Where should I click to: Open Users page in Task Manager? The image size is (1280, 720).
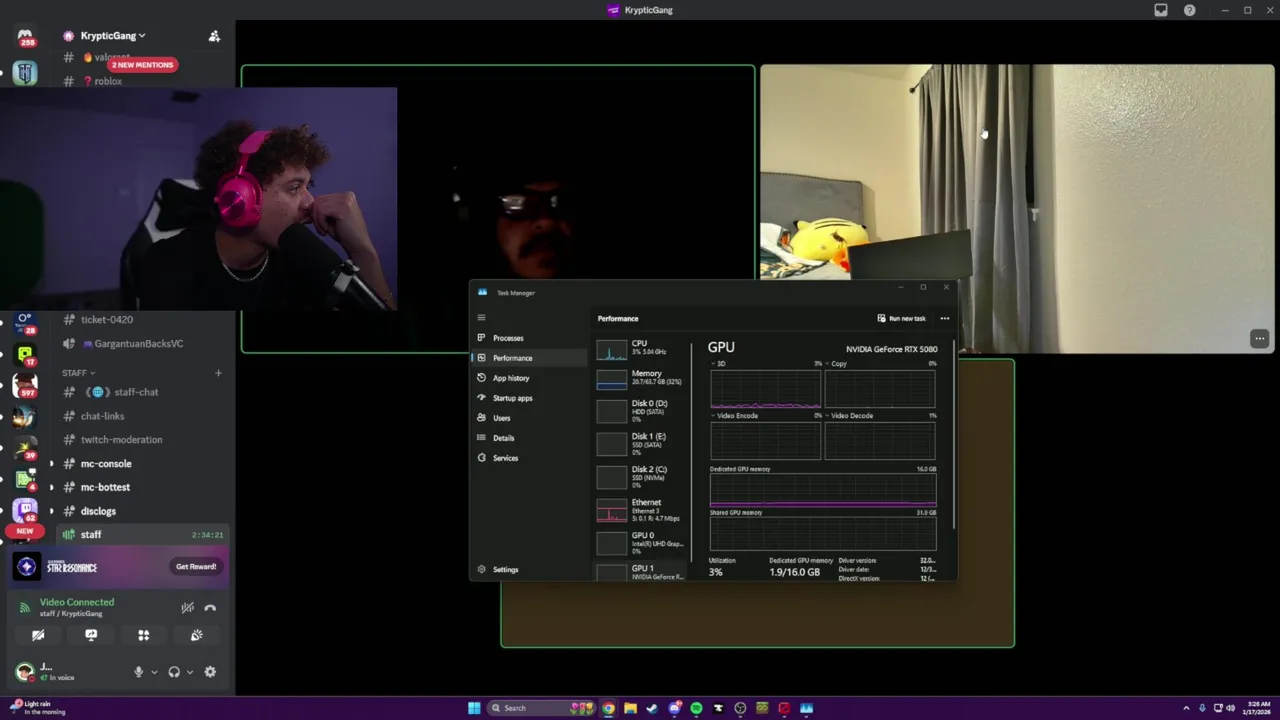pyautogui.click(x=530, y=418)
